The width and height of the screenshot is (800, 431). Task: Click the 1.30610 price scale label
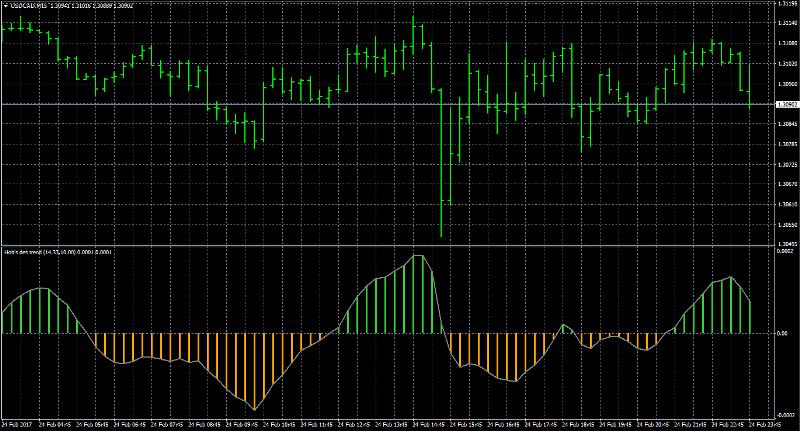tap(786, 205)
